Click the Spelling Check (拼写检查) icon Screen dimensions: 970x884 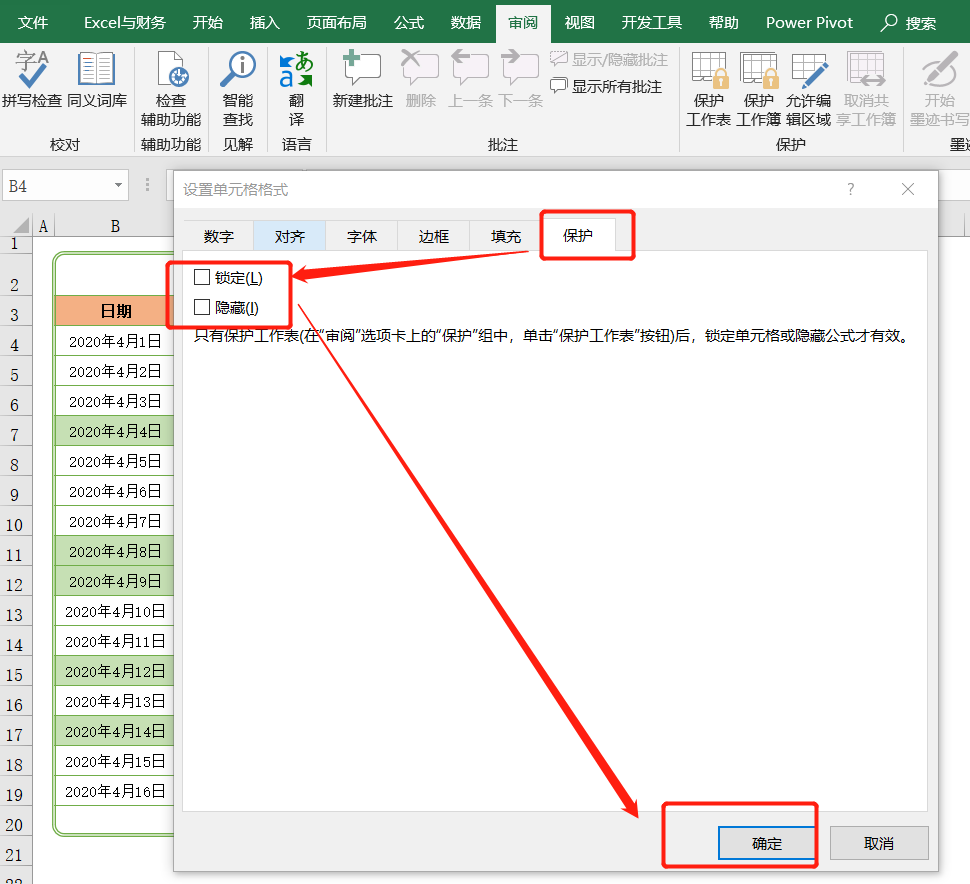32,72
